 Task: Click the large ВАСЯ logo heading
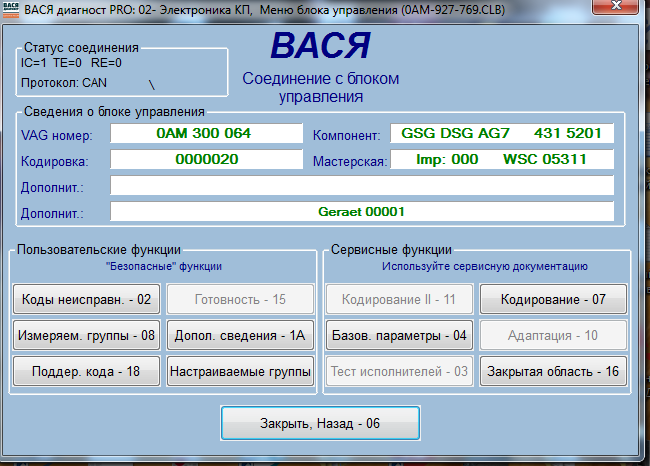coord(320,45)
